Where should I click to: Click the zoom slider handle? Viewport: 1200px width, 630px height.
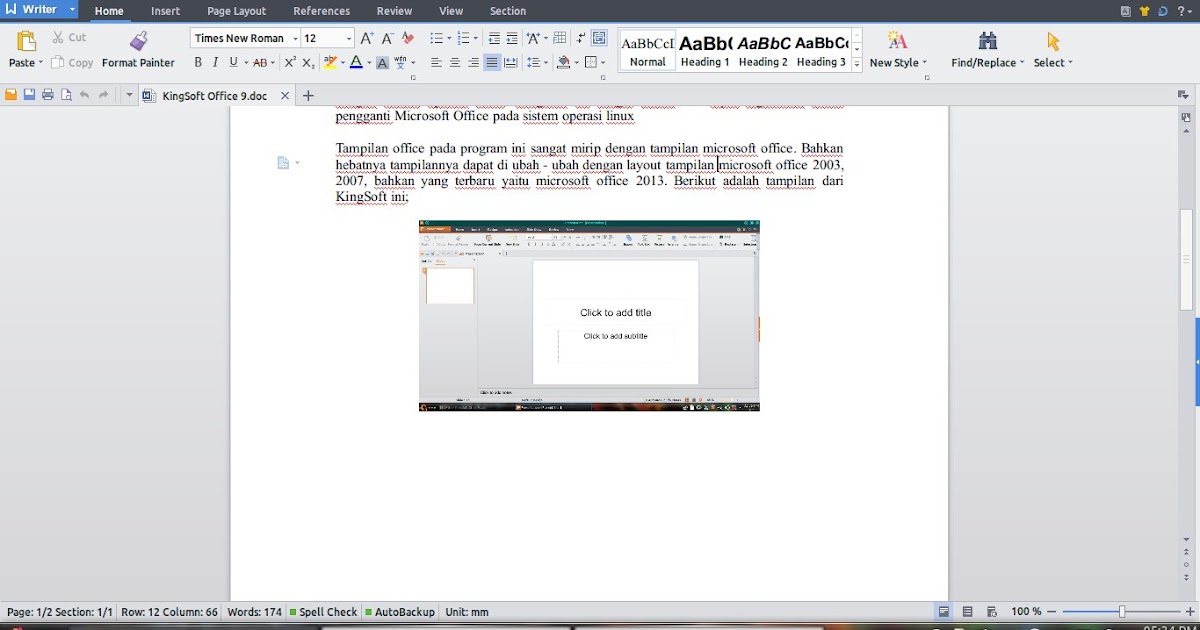(1122, 611)
